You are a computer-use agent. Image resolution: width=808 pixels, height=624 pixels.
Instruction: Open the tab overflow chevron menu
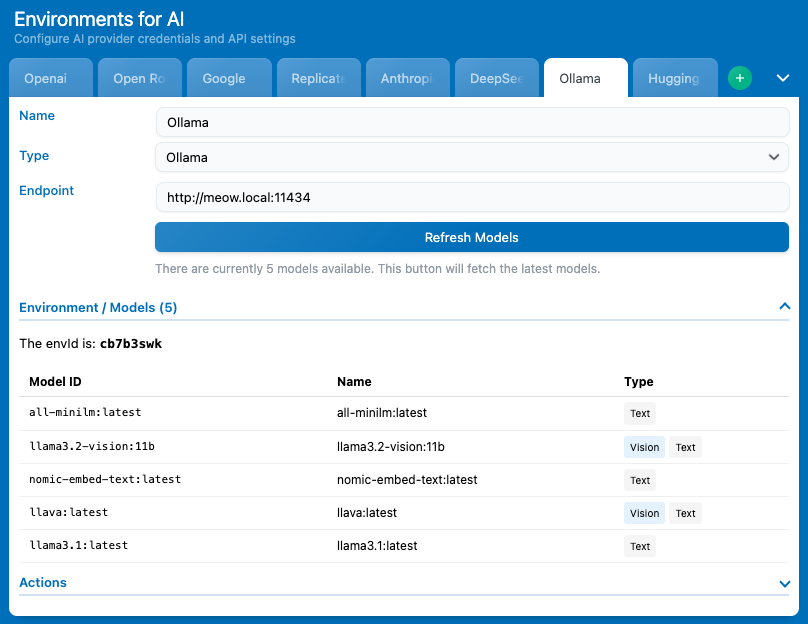783,78
